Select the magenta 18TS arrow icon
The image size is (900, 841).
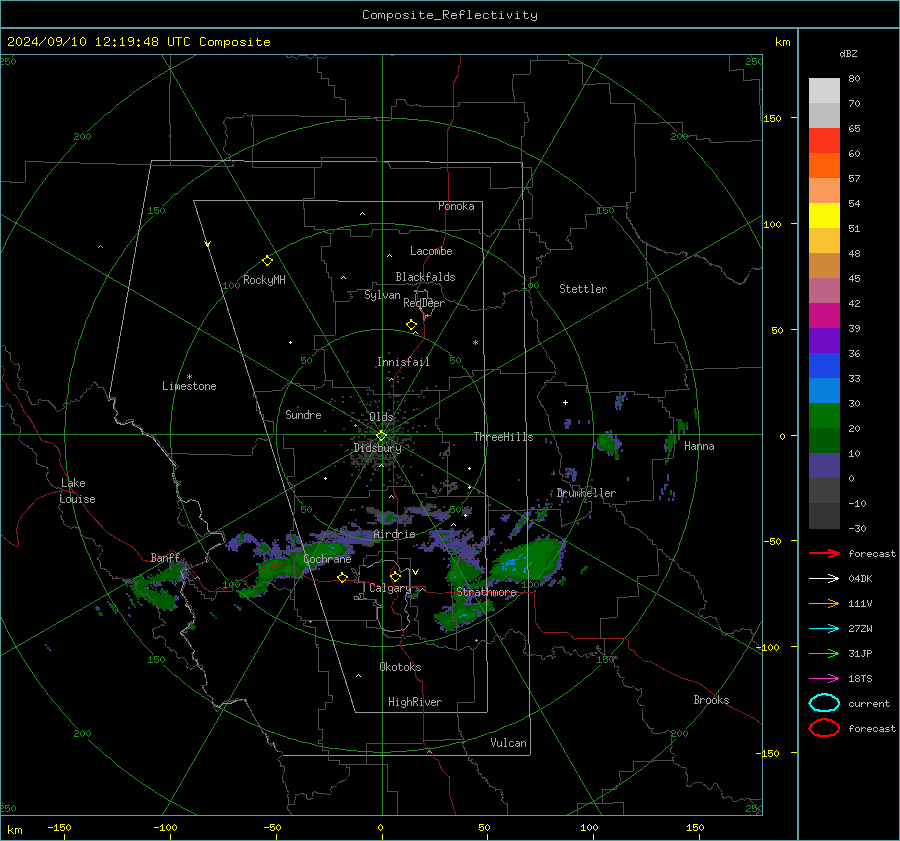pyautogui.click(x=824, y=679)
